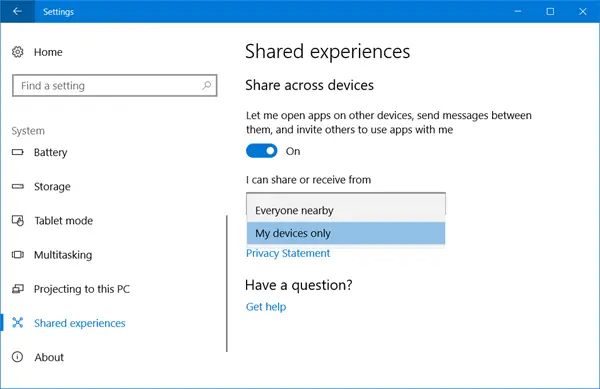The height and width of the screenshot is (389, 600).
Task: Close the Settings window
Action: click(x=583, y=11)
